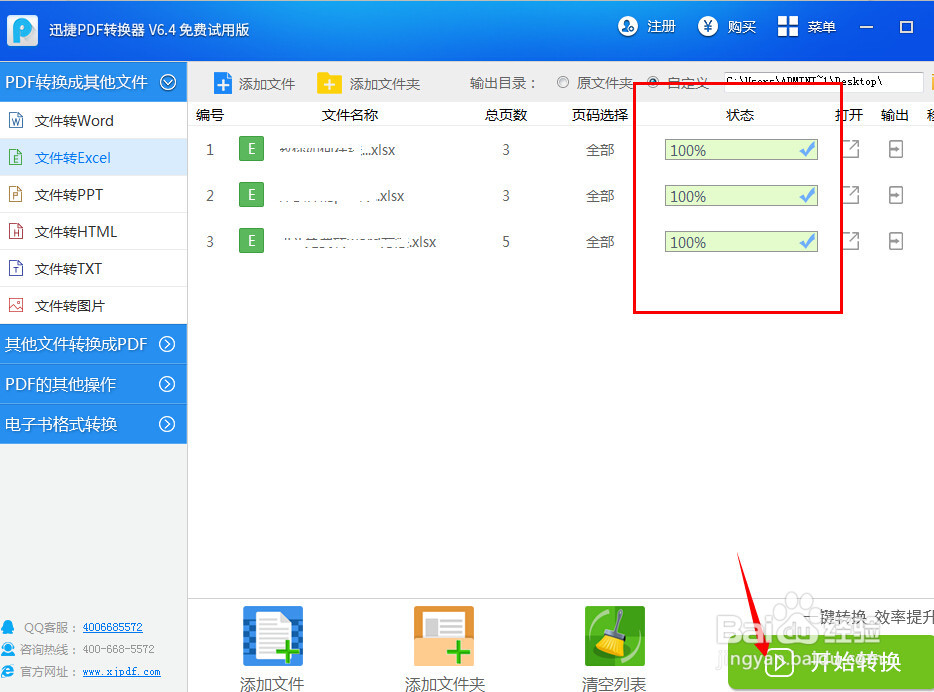Collapse the PDF转换成其他文件 section
Viewport: 934px width, 692px height.
168,82
